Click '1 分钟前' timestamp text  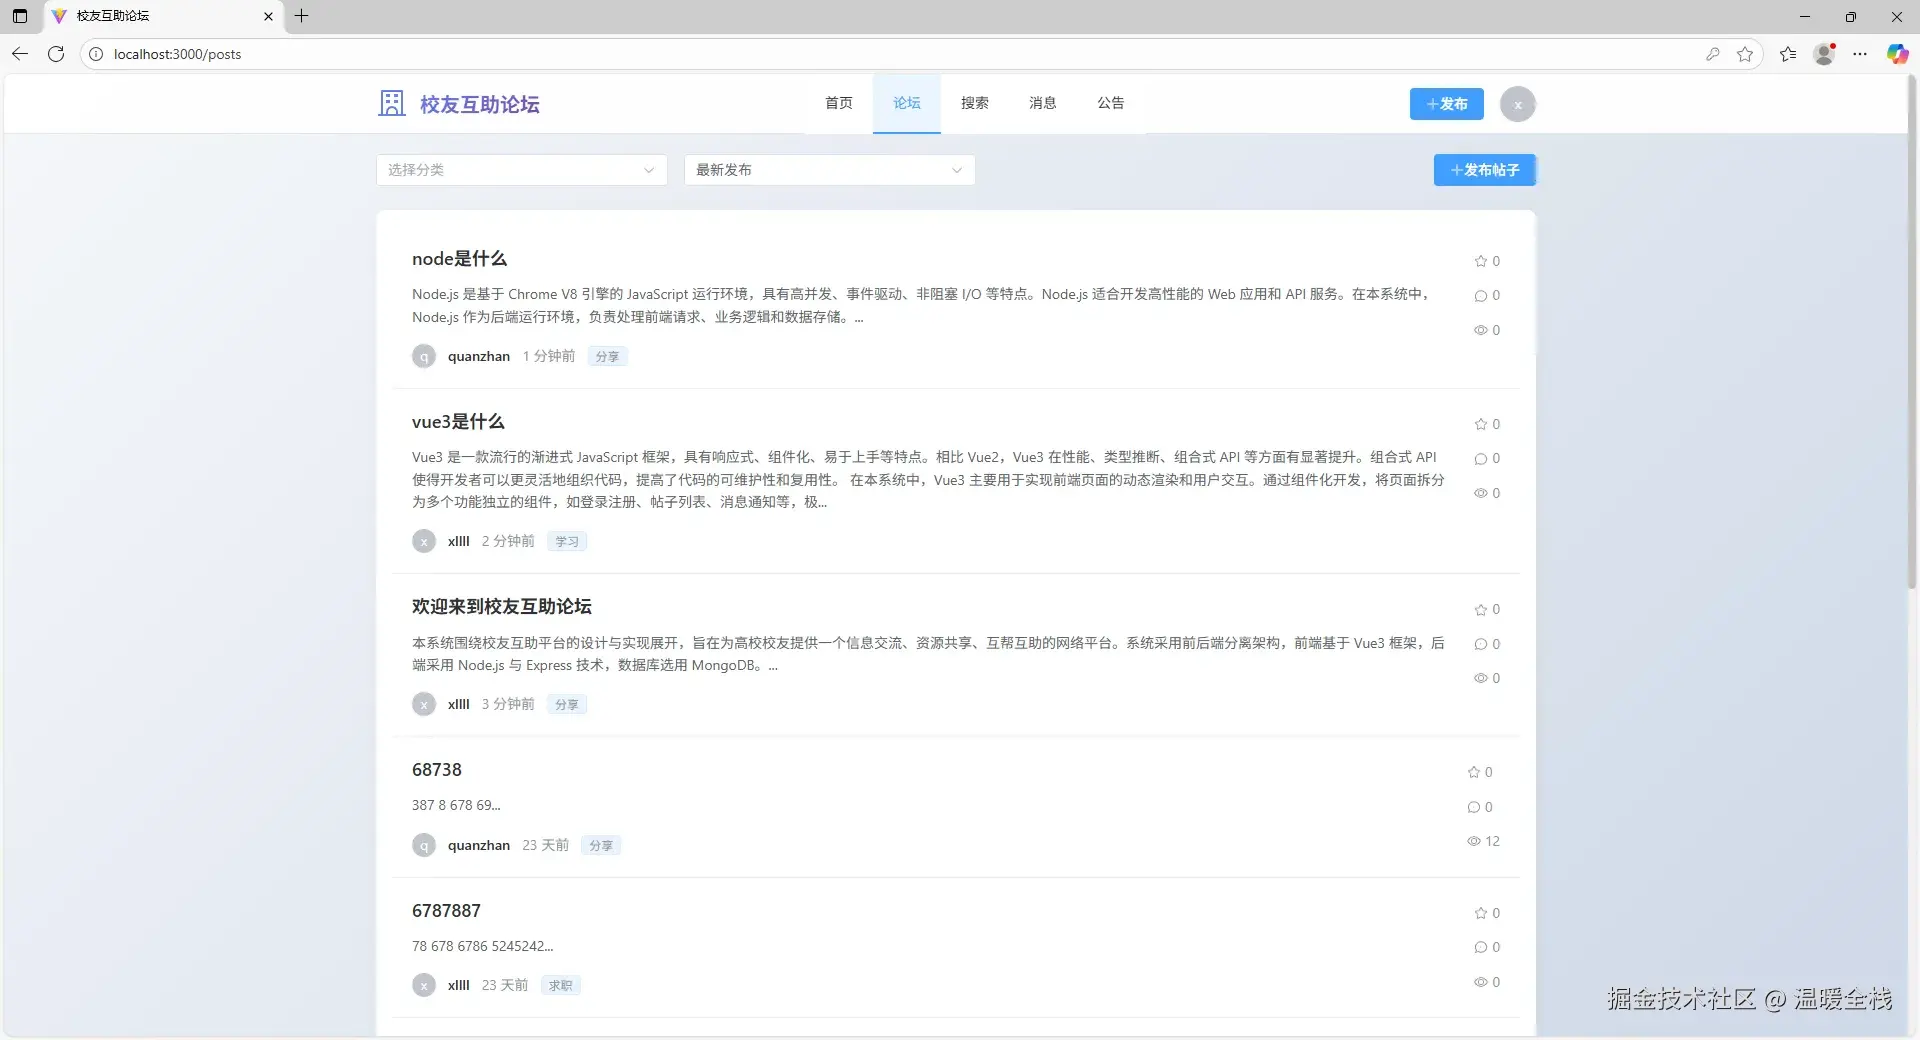tap(549, 356)
